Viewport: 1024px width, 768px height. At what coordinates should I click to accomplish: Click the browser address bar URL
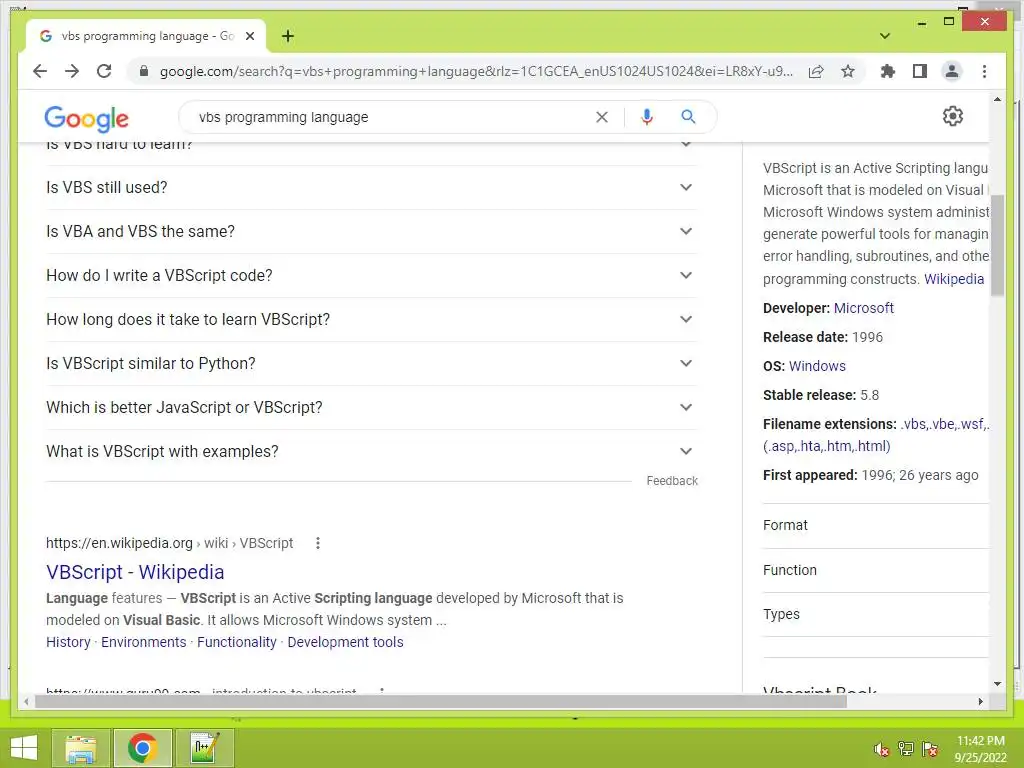tap(477, 71)
